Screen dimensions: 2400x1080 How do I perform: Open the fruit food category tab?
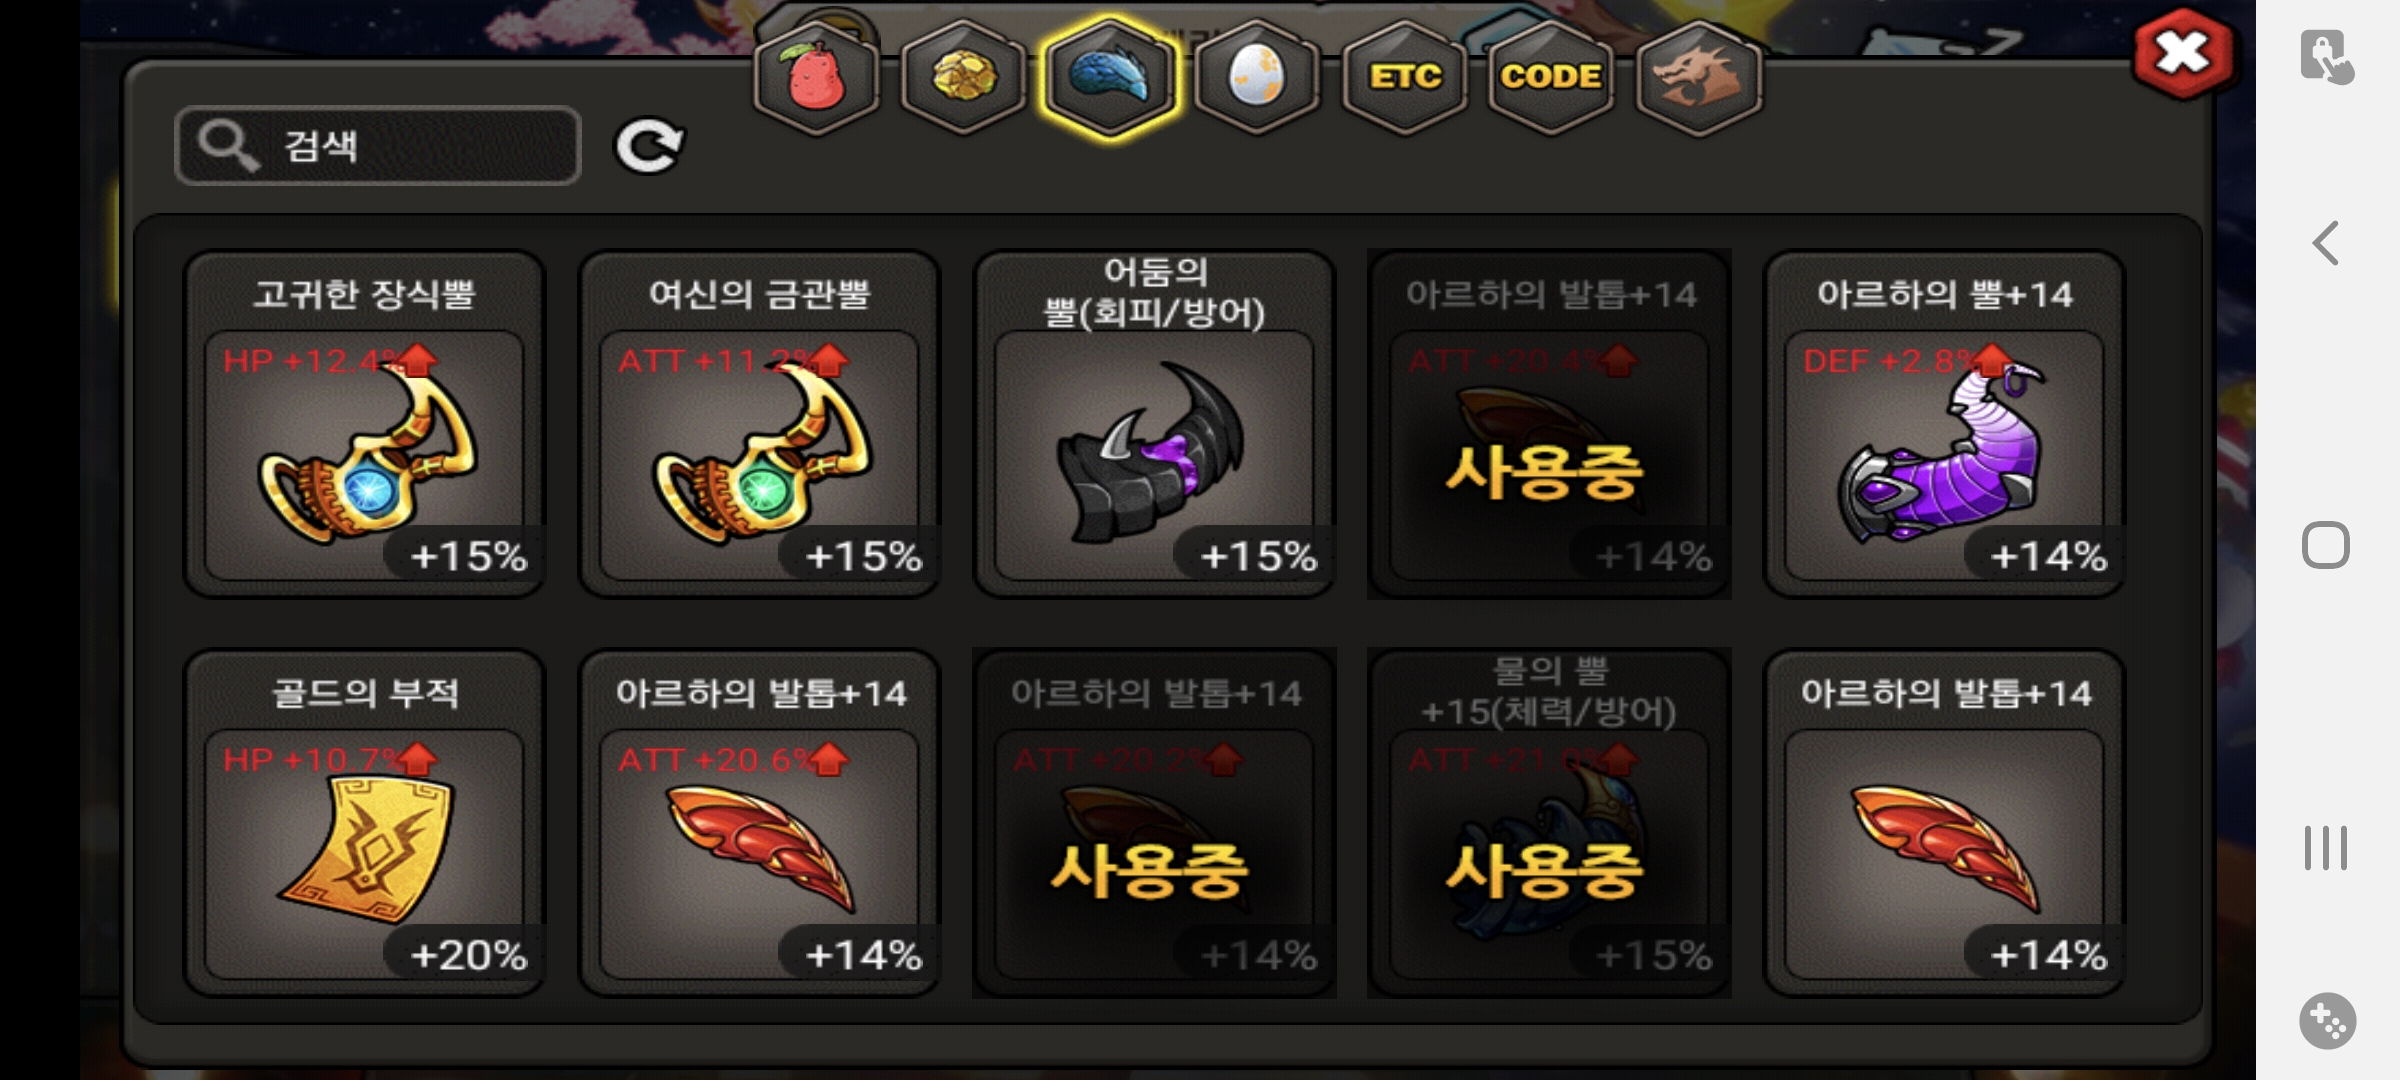coord(817,78)
